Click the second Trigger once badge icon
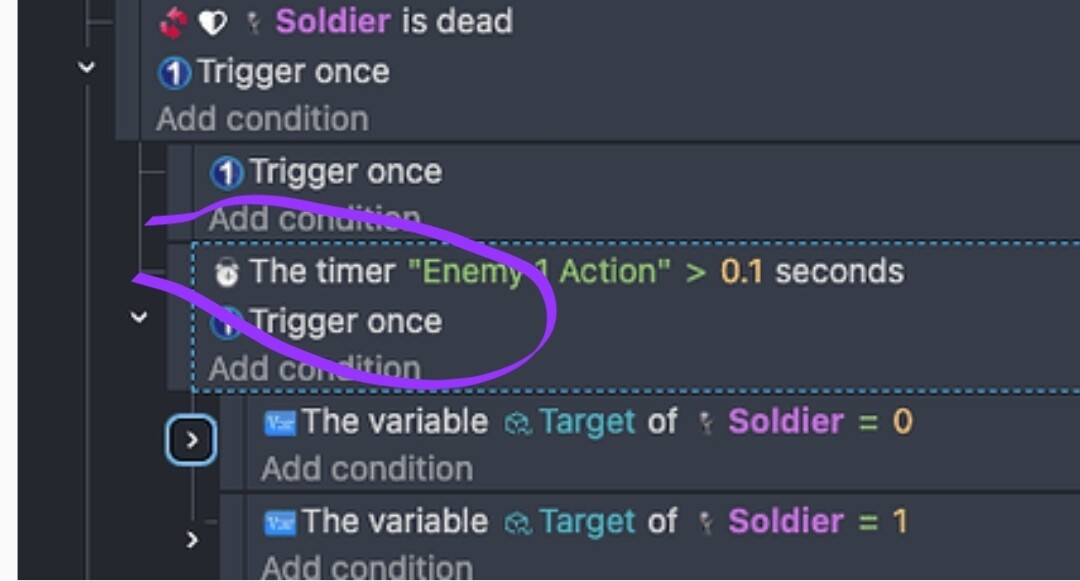The image size is (1080, 581). click(x=227, y=173)
